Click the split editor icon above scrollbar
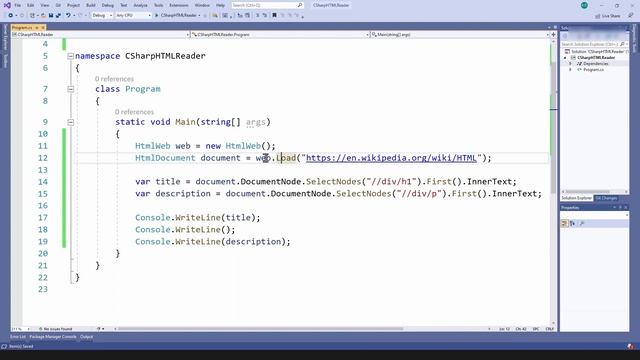 [553, 35]
